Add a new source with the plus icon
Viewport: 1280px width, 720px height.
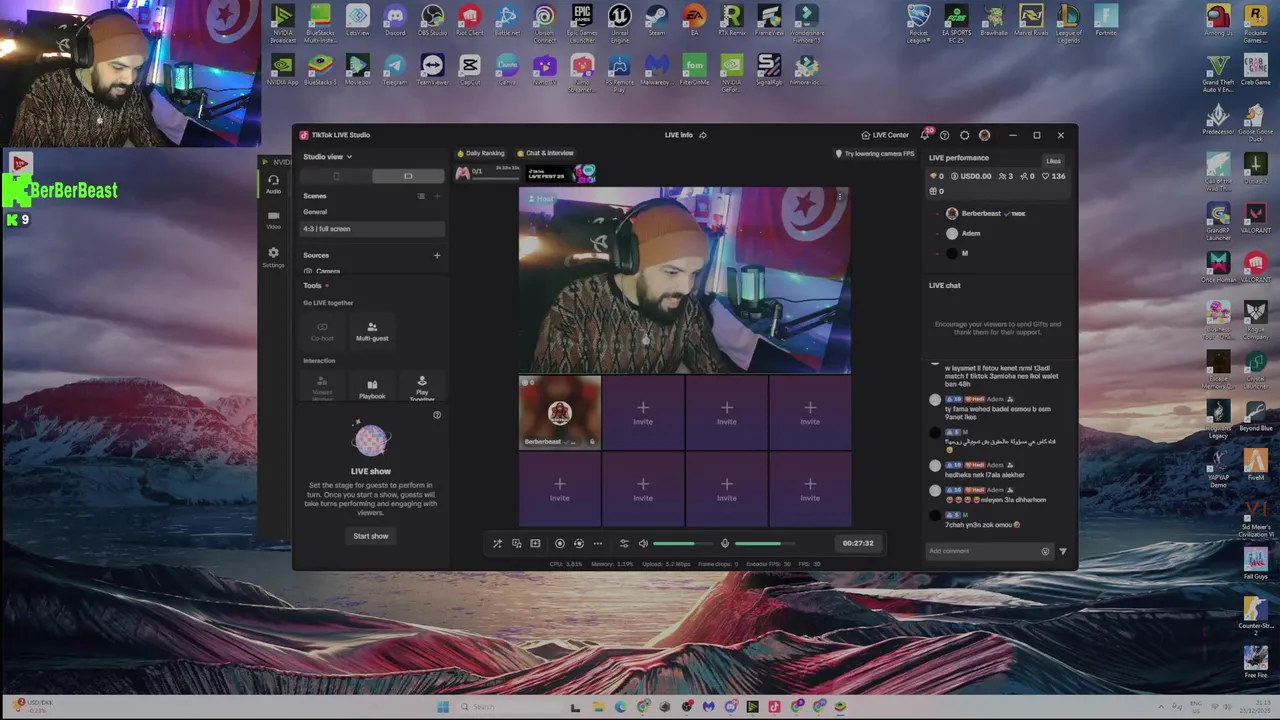click(x=436, y=255)
